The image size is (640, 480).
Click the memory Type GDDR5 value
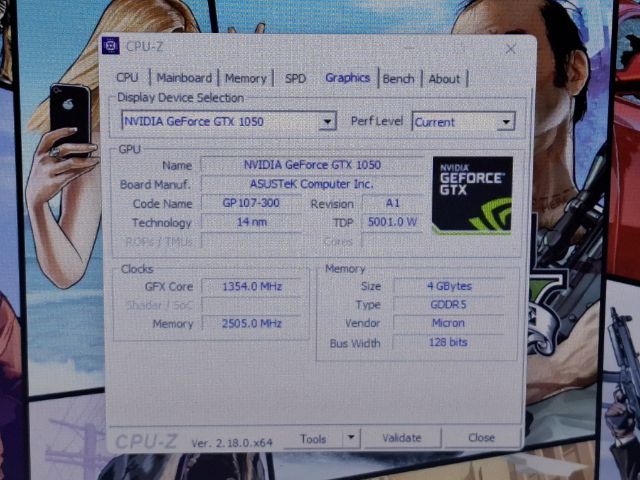click(449, 304)
